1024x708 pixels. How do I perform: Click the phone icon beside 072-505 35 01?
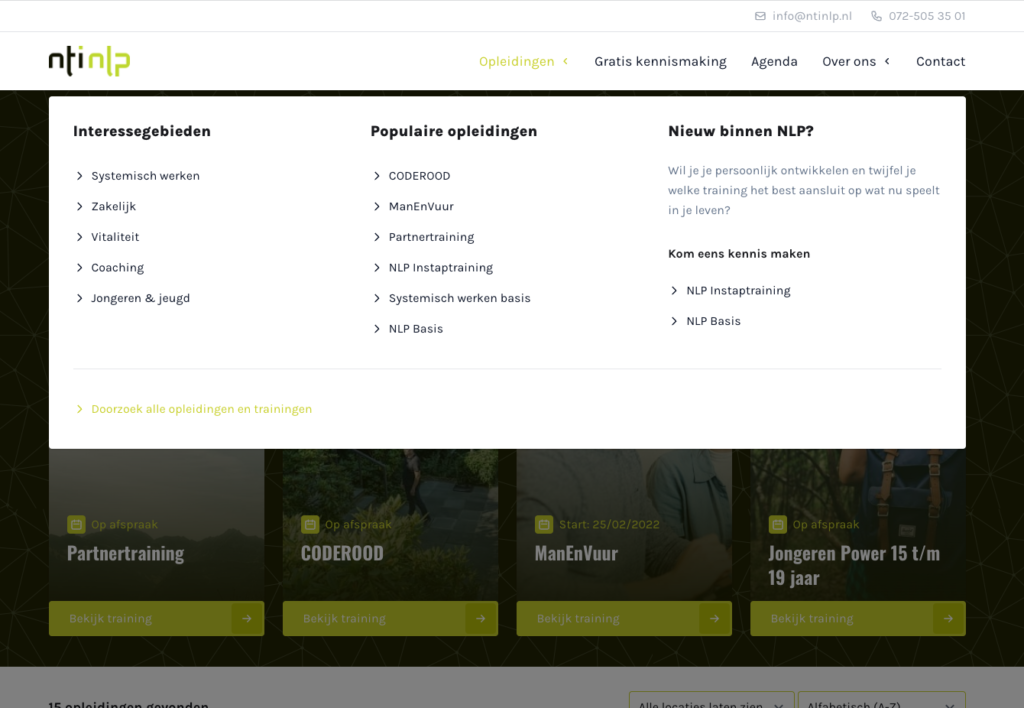click(x=876, y=16)
